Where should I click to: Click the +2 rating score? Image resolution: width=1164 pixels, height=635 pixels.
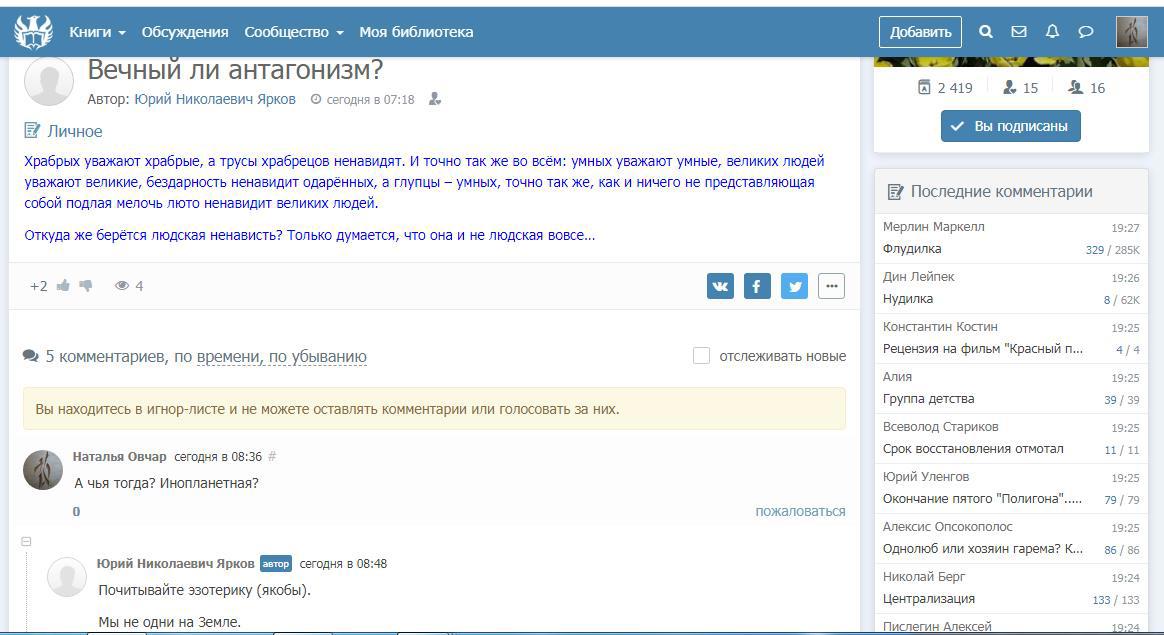(39, 286)
